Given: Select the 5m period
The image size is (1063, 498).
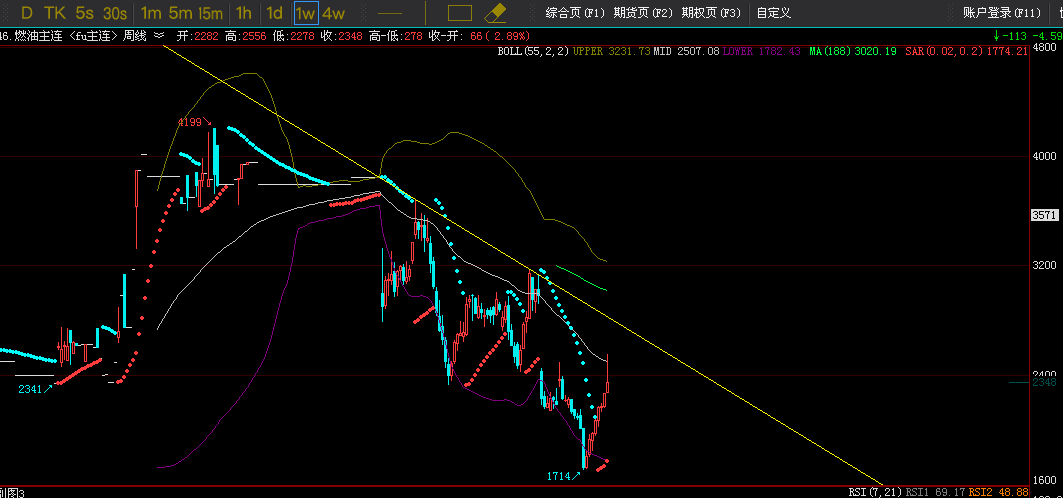Looking at the screenshot, I should click(180, 13).
